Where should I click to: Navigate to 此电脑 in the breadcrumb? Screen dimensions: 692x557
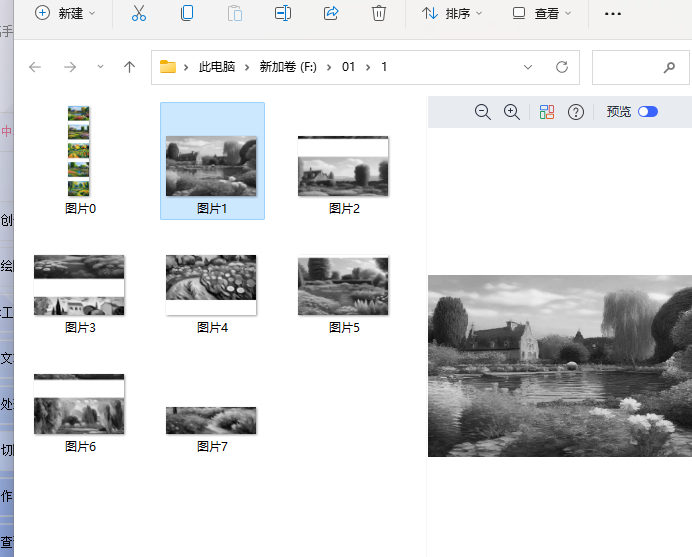coord(217,67)
